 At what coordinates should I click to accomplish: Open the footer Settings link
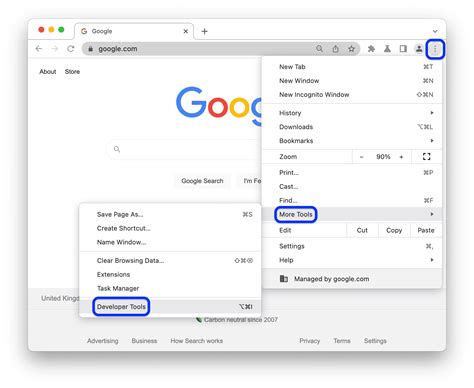click(375, 341)
